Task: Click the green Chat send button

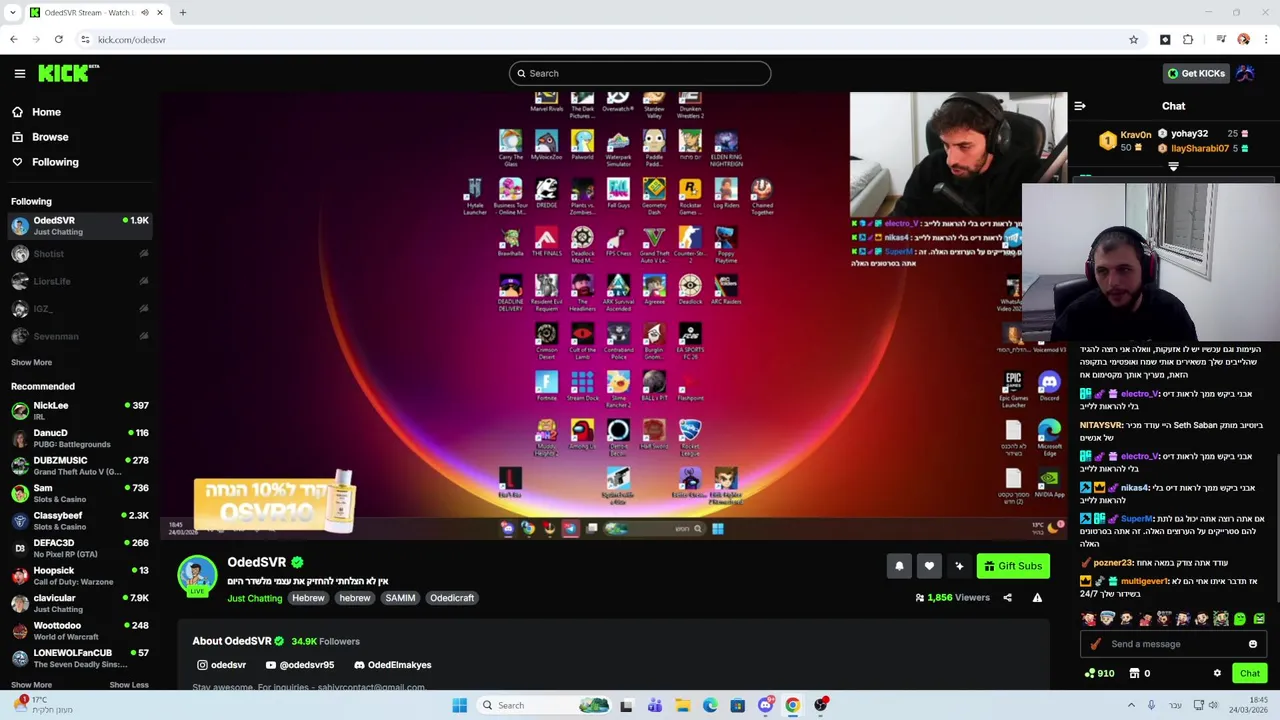Action: pos(1250,674)
